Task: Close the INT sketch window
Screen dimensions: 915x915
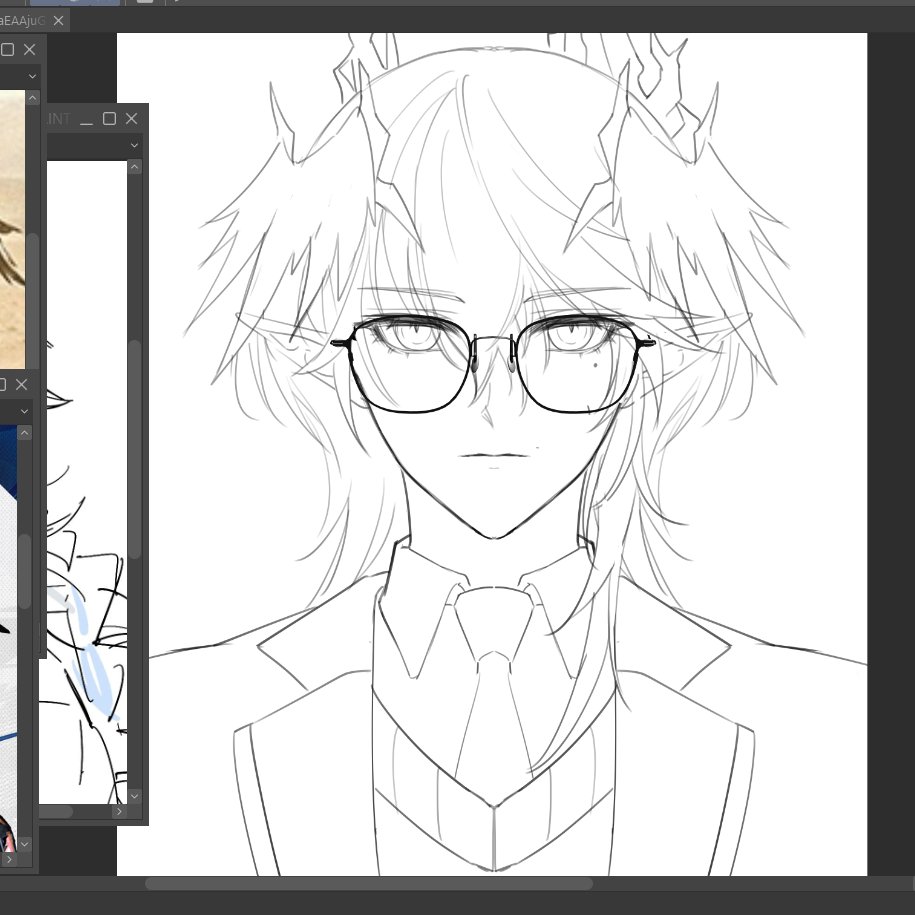Action: pos(131,119)
